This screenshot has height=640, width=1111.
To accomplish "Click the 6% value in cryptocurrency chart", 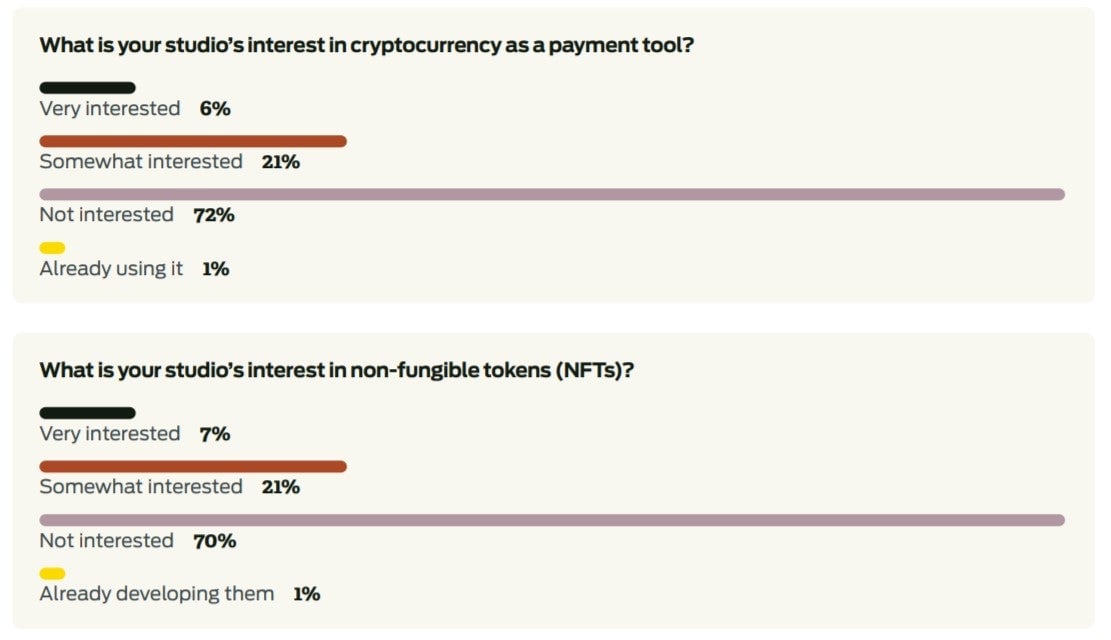I will (x=215, y=109).
